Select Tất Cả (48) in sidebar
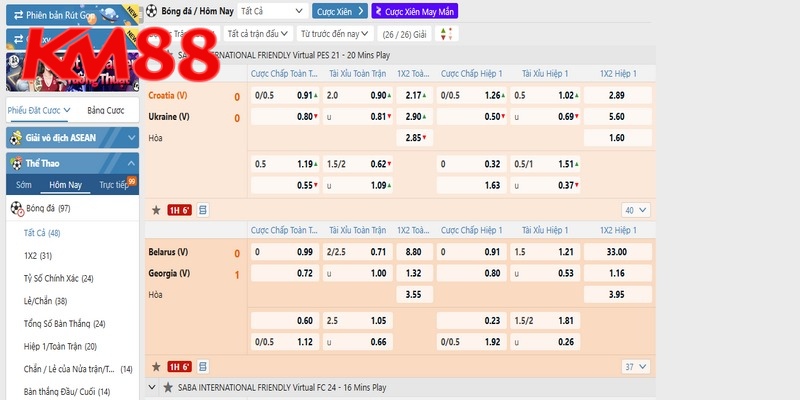 [x=42, y=233]
